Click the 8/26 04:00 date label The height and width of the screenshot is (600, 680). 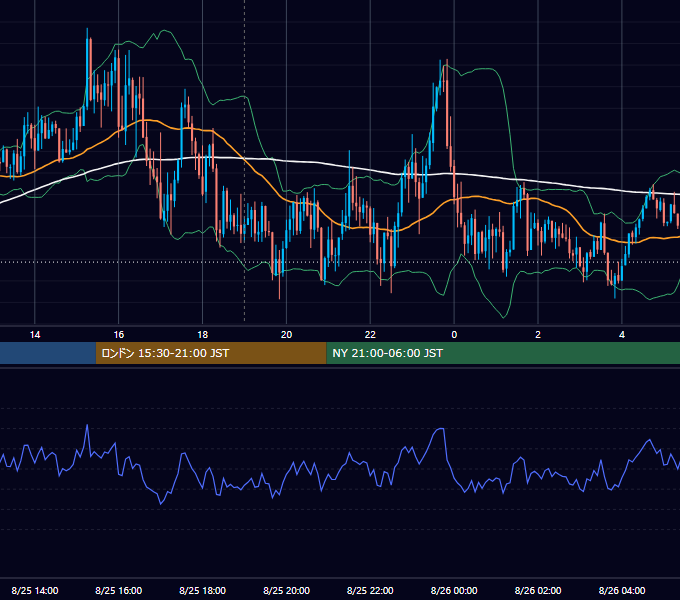pos(622,590)
